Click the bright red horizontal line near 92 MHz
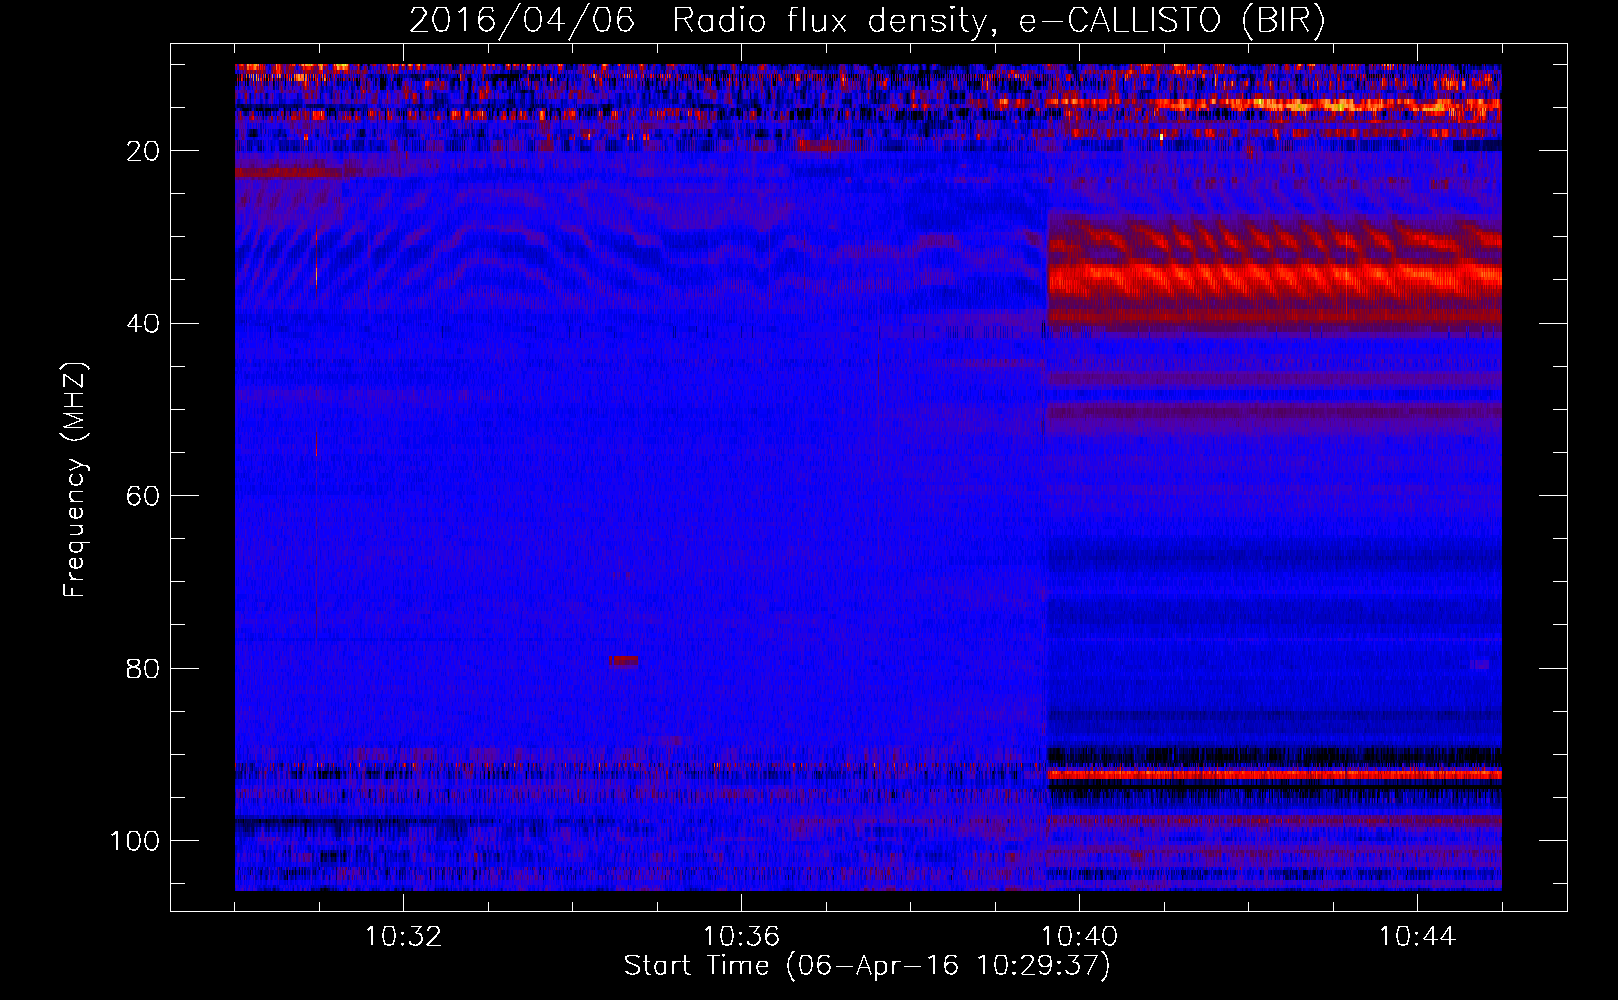Screen dimensions: 1618x1000 1274,774
